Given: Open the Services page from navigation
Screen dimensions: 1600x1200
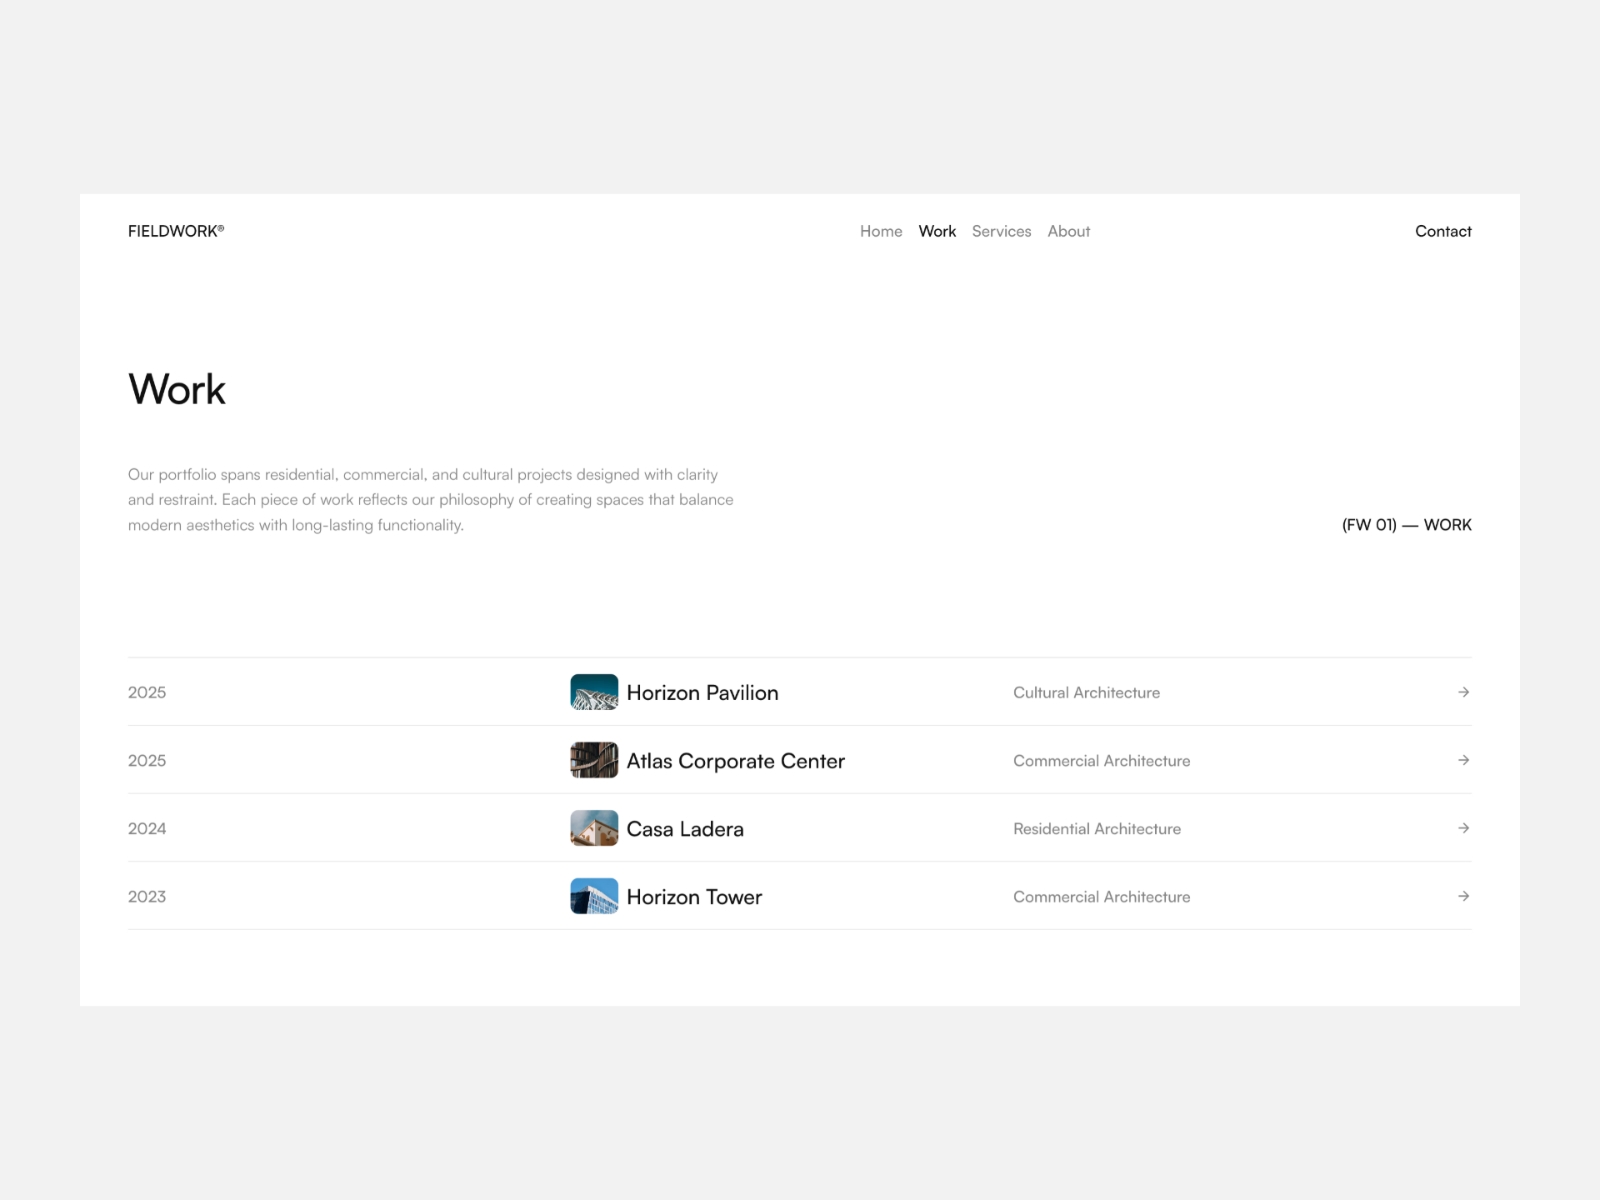Looking at the screenshot, I should tap(1001, 231).
